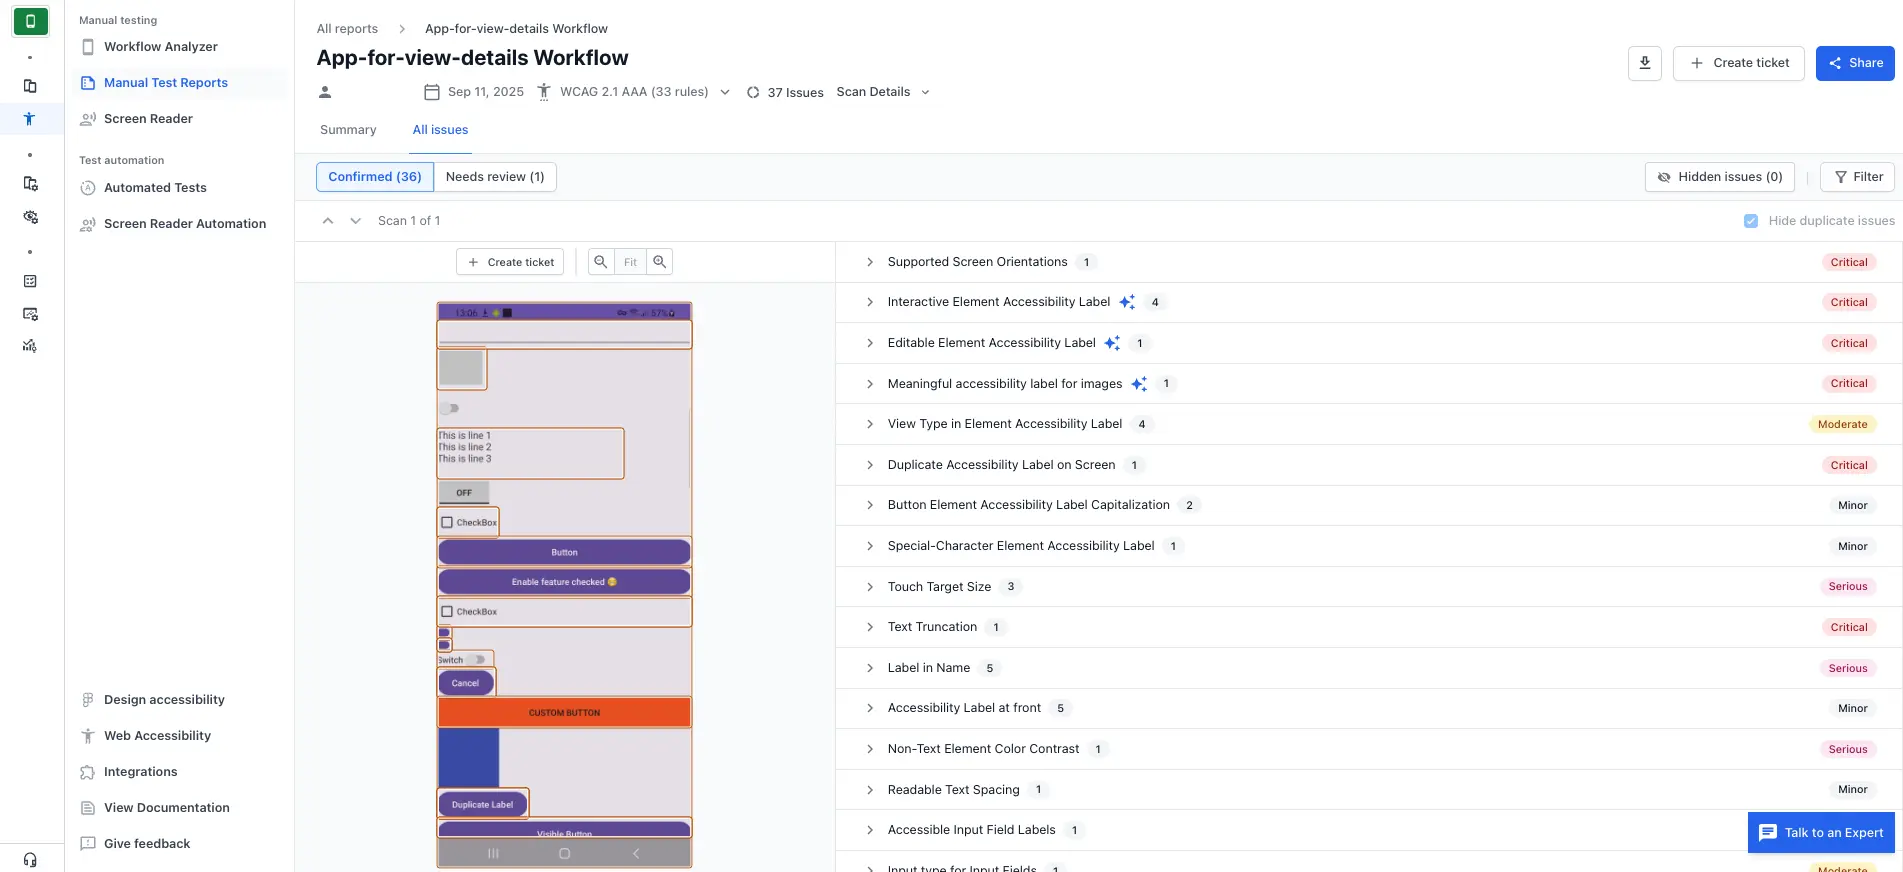The image size is (1903, 872).
Task: Click the orange Custom Button in screenshot preview
Action: click(x=564, y=712)
